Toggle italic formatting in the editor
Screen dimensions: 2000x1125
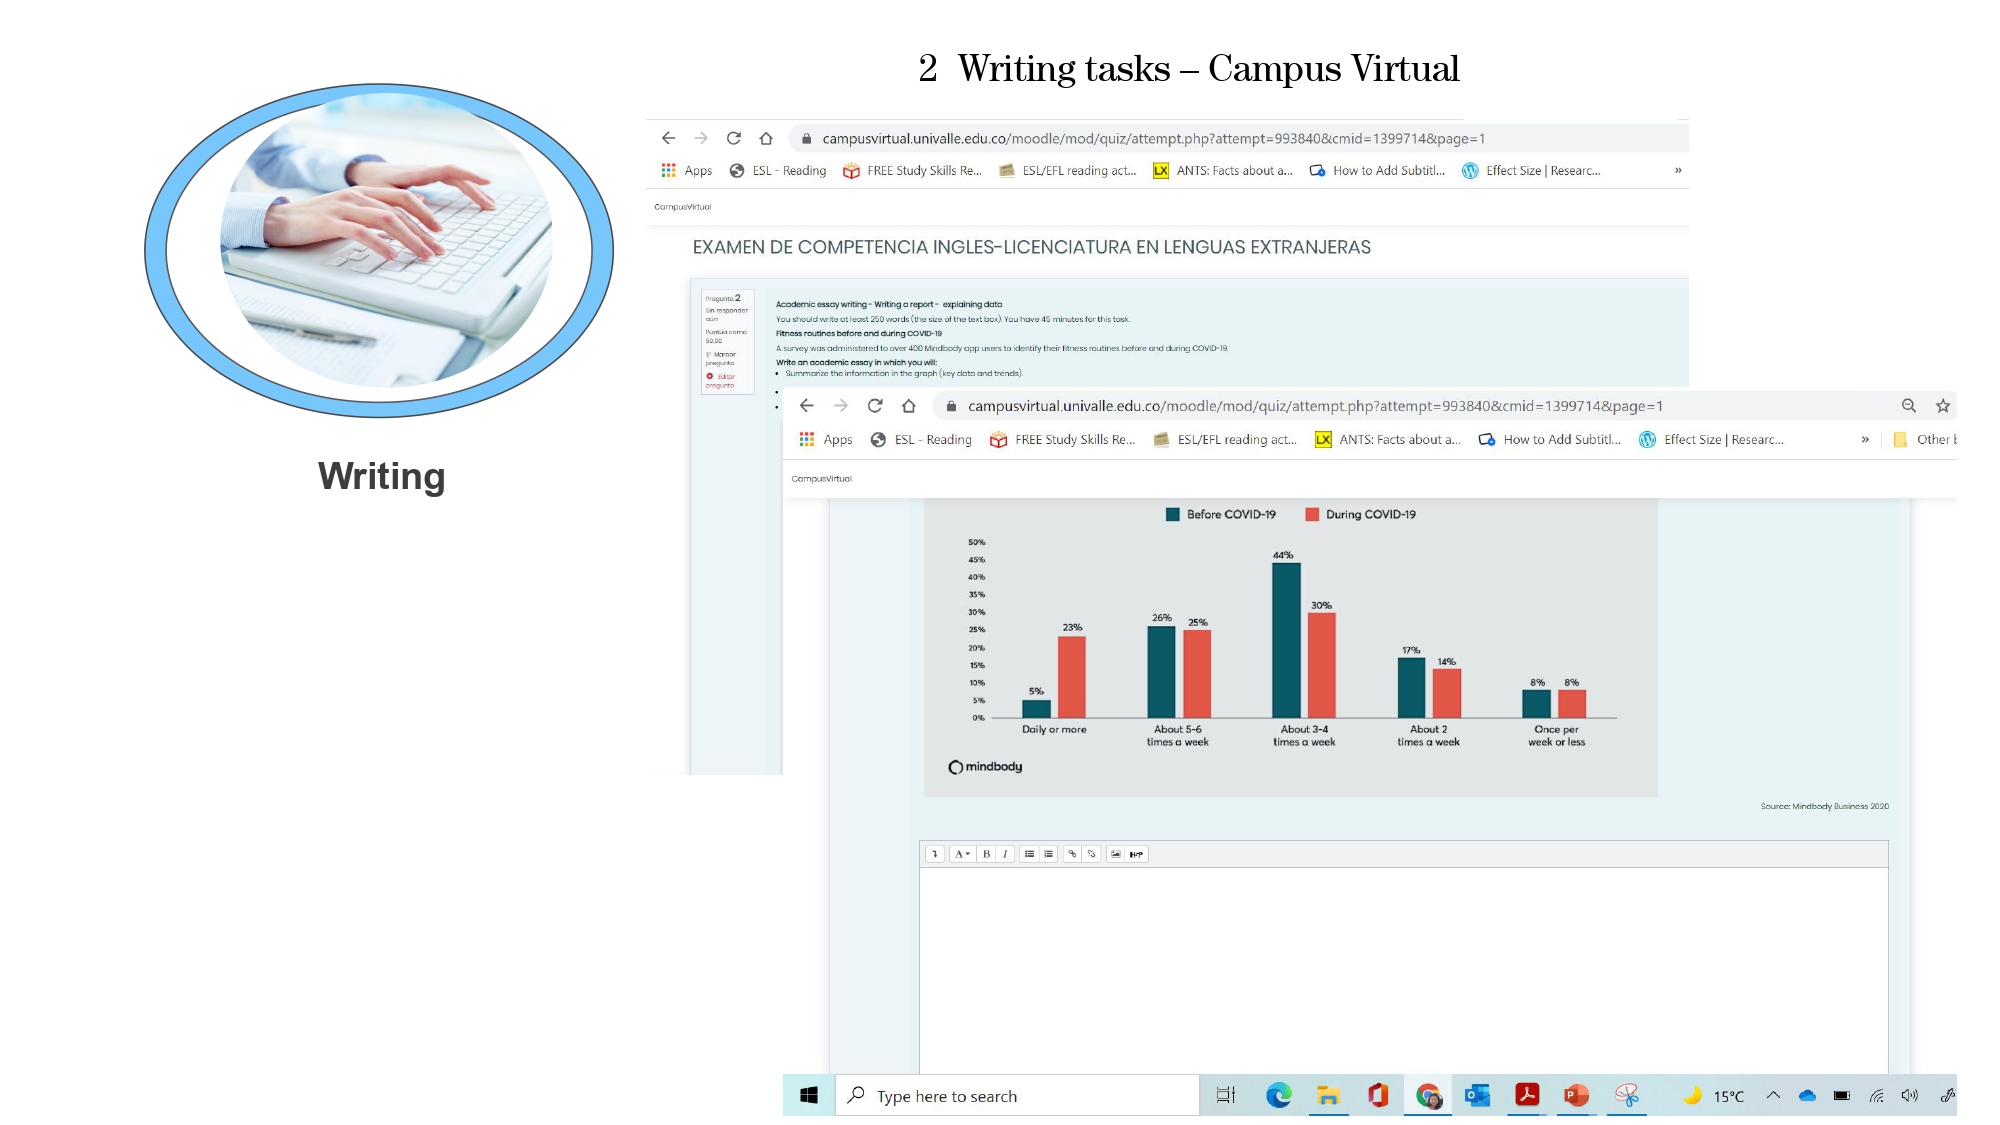click(1005, 854)
